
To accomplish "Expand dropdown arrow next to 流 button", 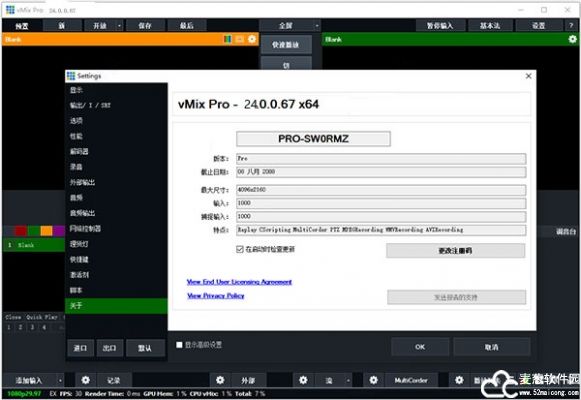I will [x=348, y=380].
